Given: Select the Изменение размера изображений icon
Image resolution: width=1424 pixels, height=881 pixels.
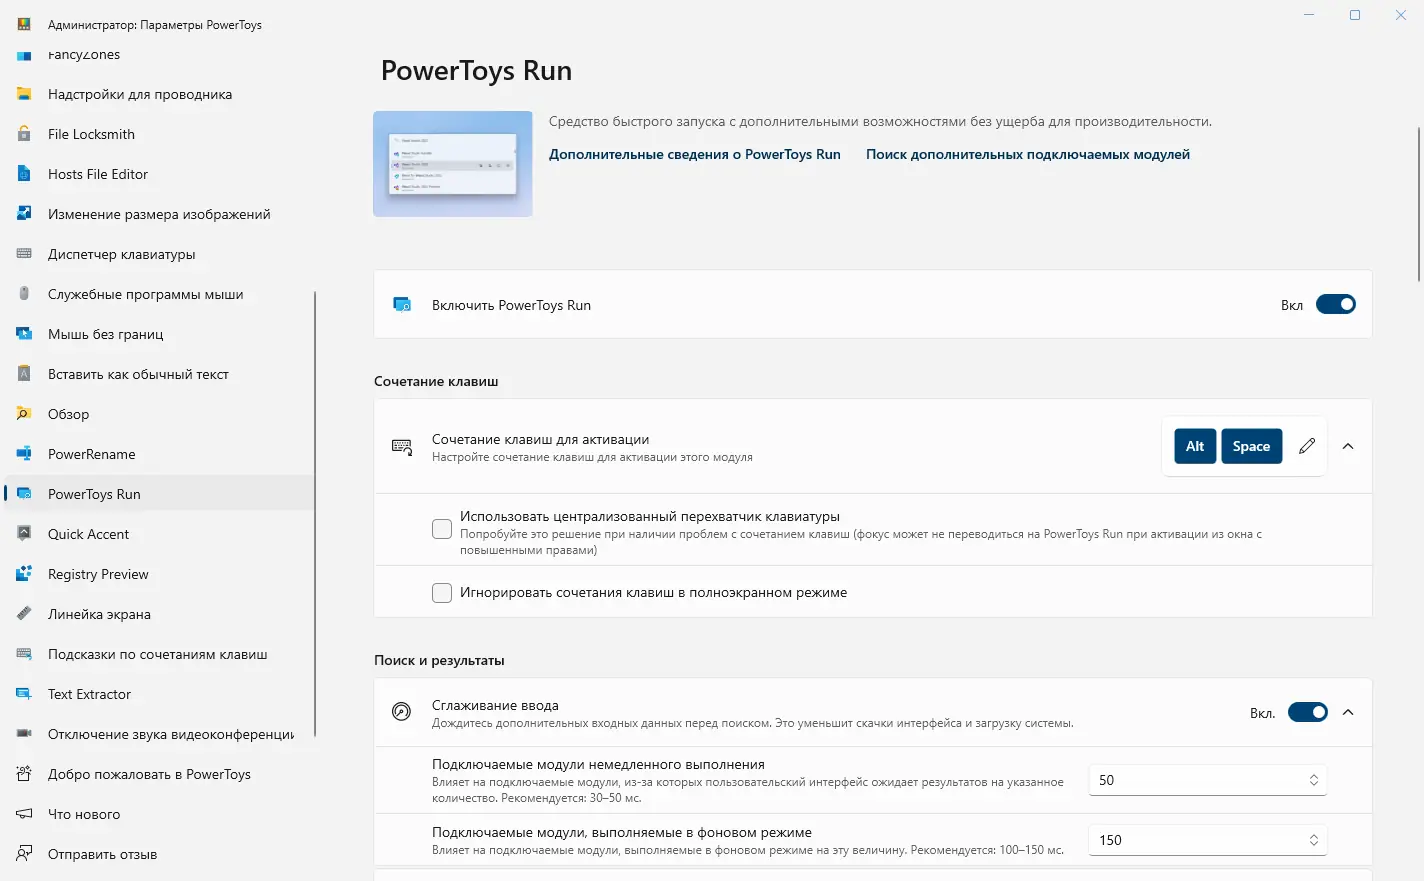Looking at the screenshot, I should pyautogui.click(x=24, y=214).
